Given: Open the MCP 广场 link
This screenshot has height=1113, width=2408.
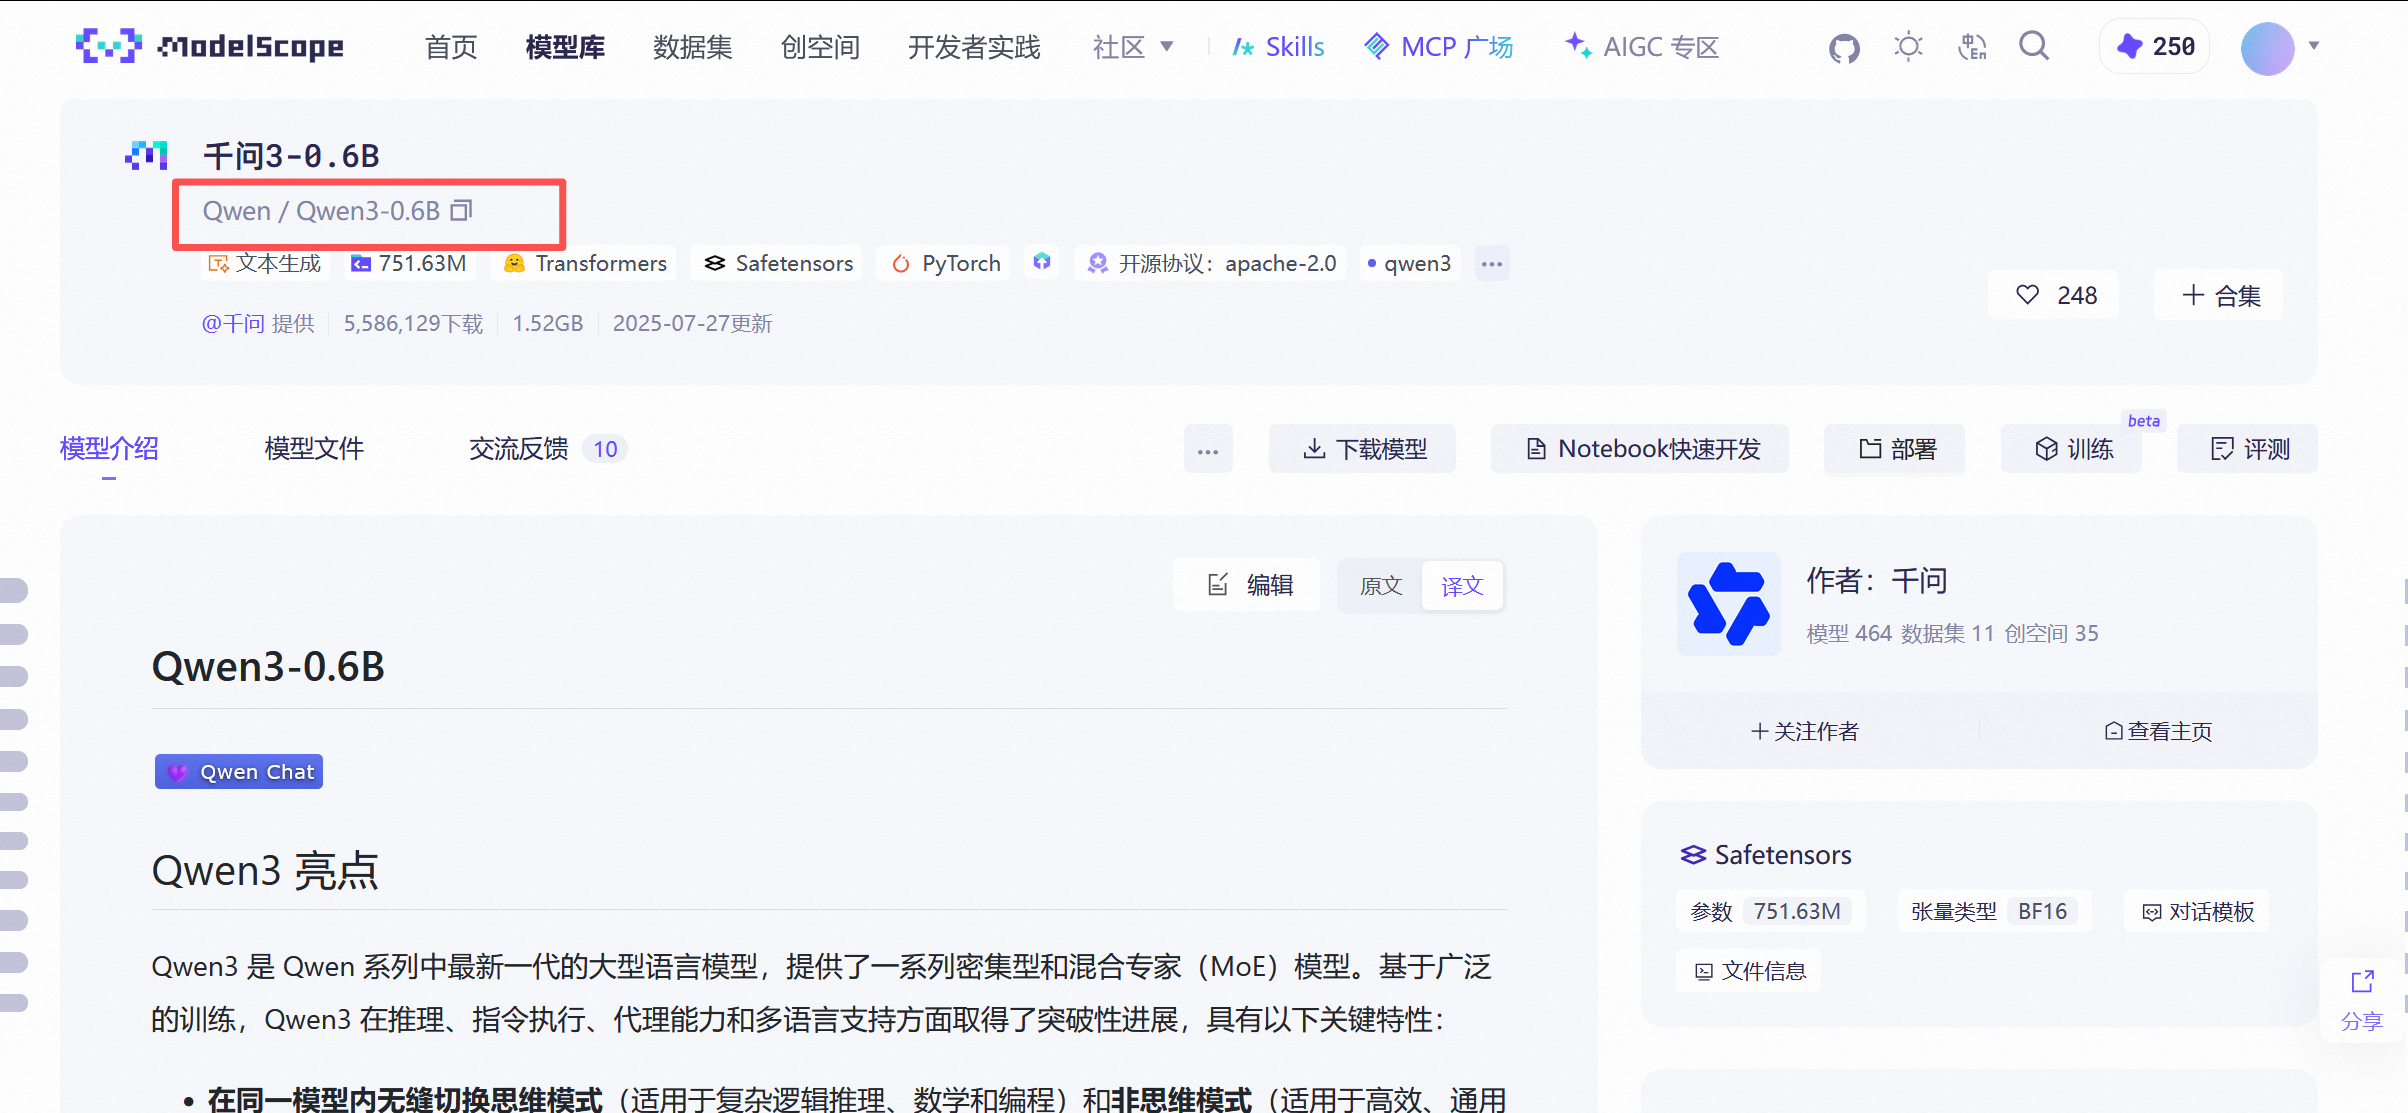Looking at the screenshot, I should tap(1438, 47).
